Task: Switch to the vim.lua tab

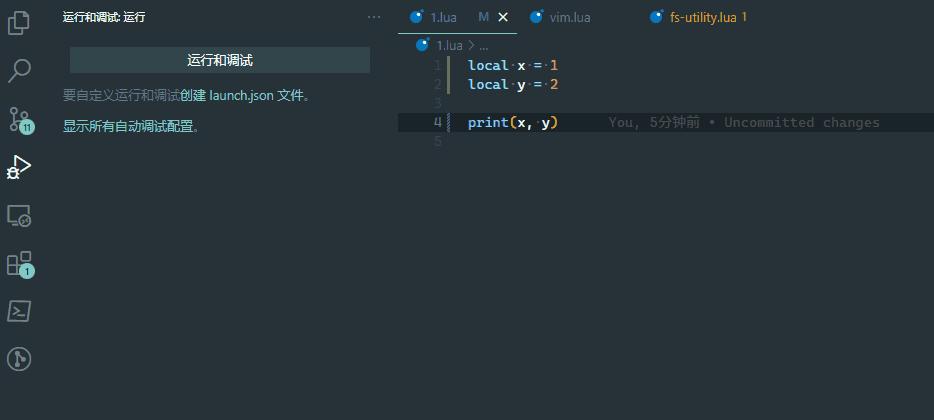Action: tap(570, 17)
